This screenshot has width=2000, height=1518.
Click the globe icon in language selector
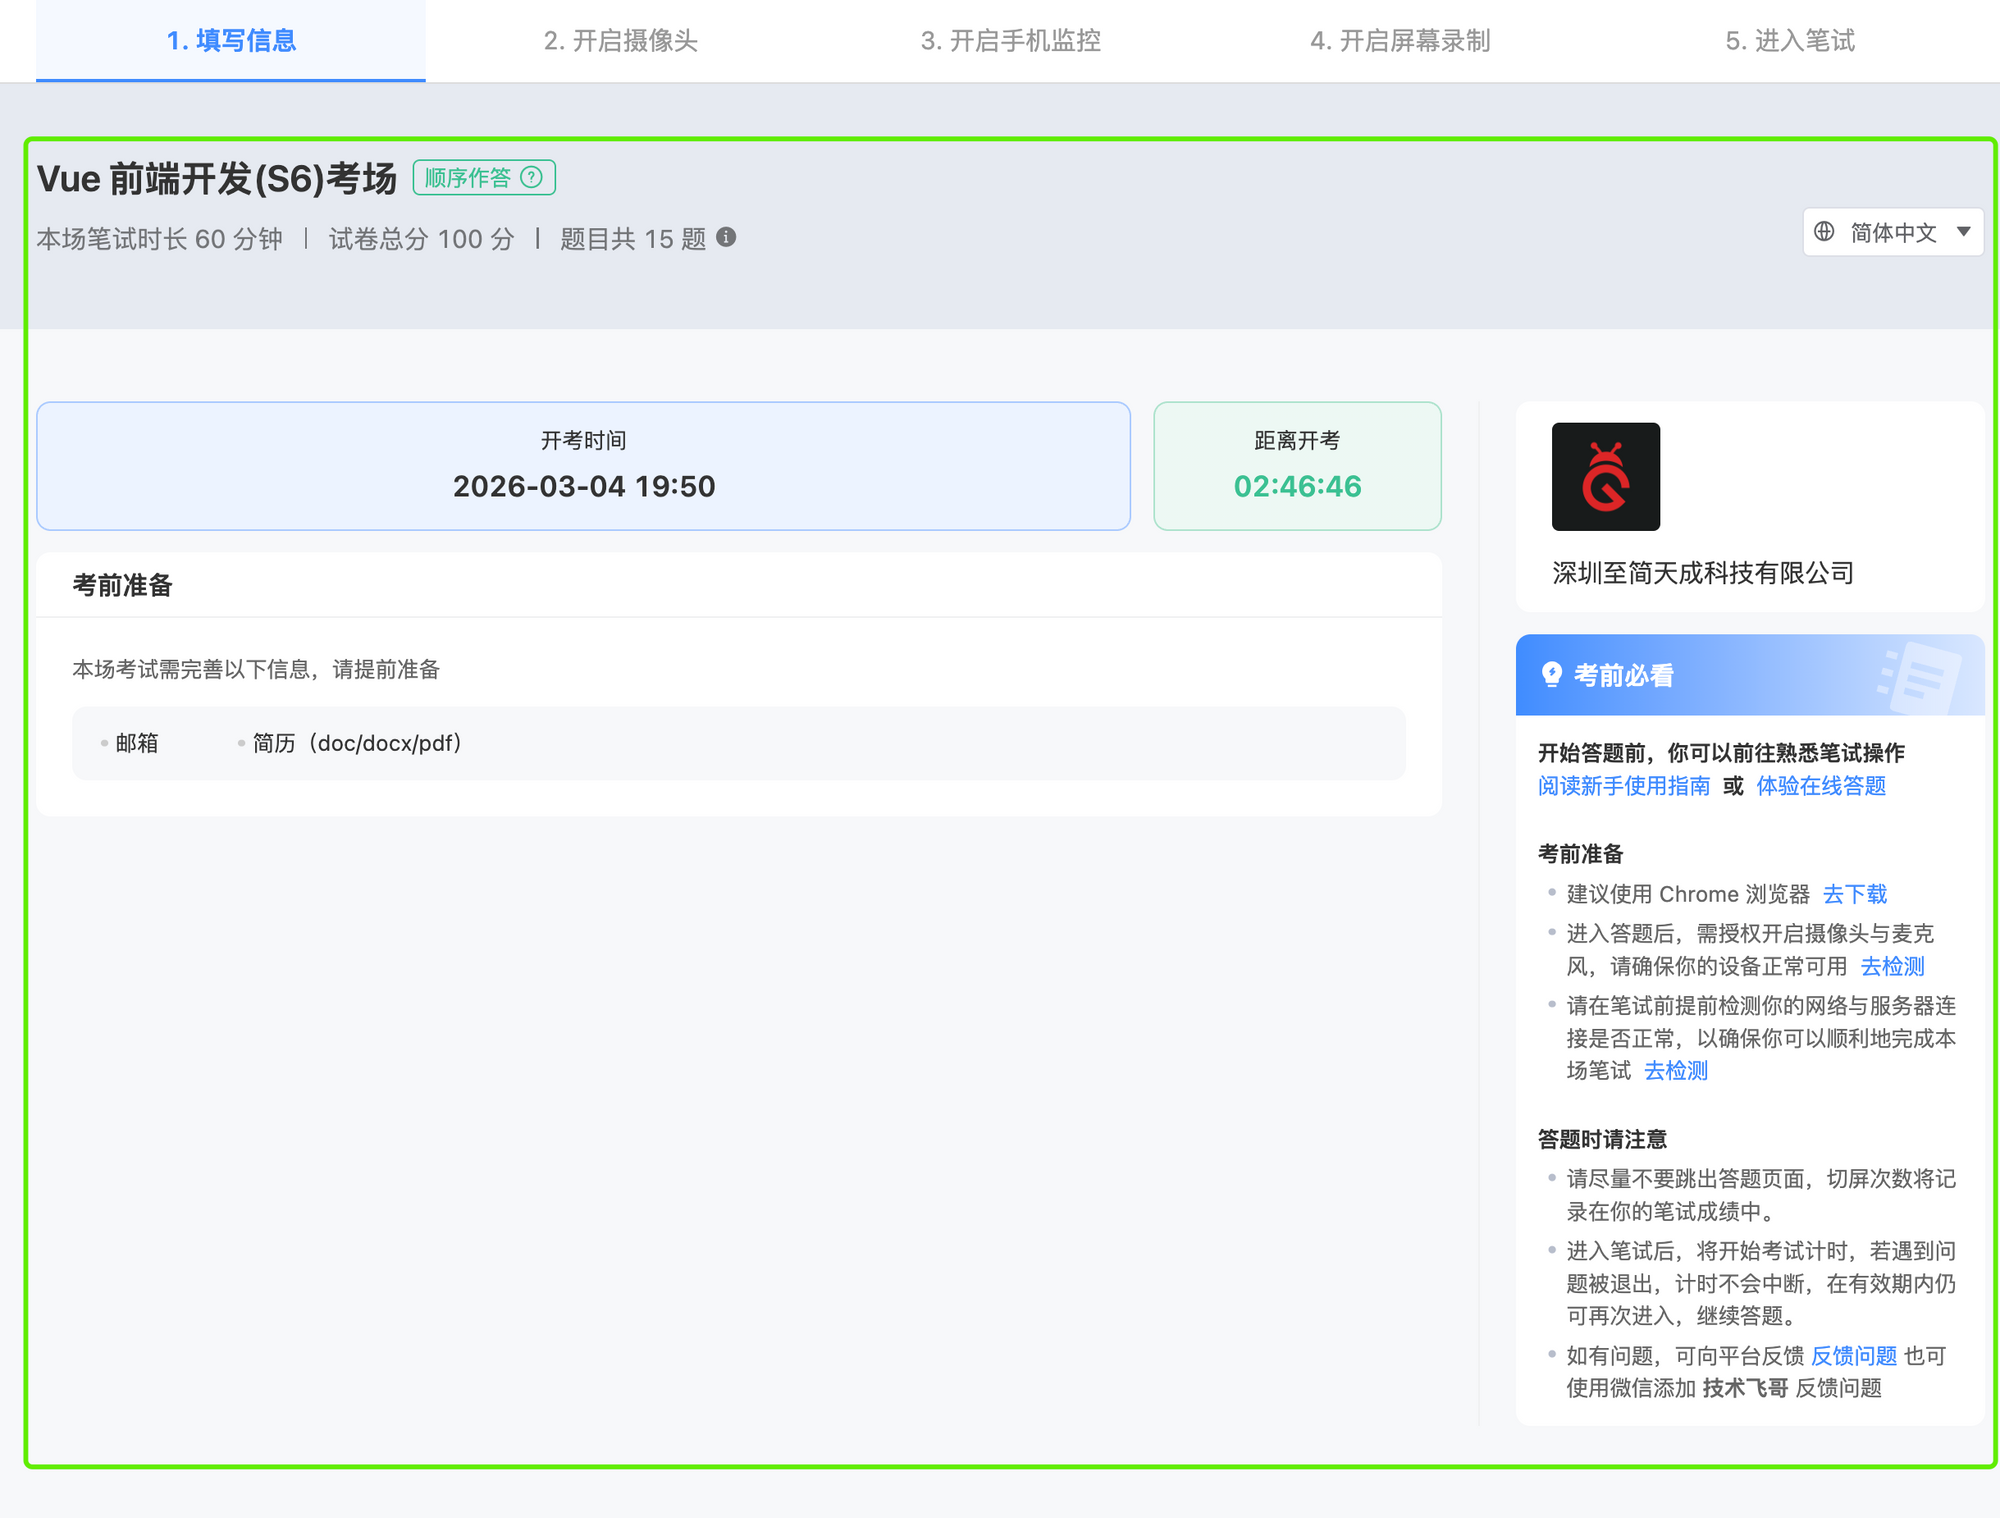[1824, 232]
